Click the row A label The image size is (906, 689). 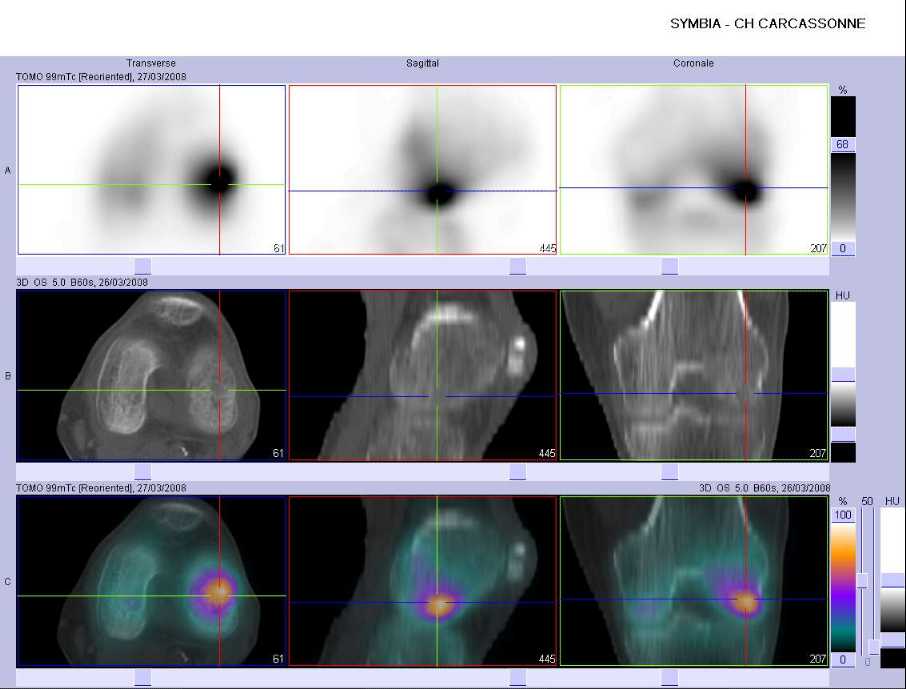tap(8, 171)
